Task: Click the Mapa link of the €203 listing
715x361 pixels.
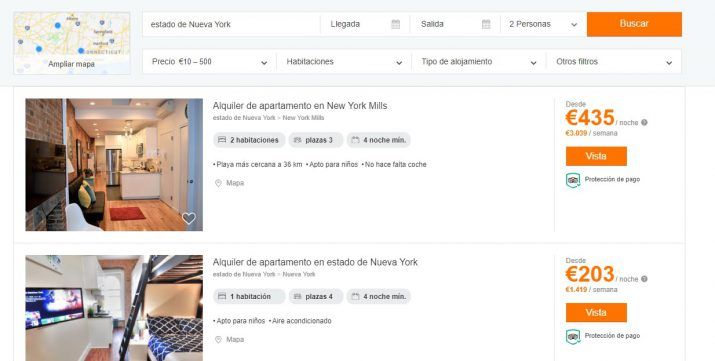Action: click(235, 340)
